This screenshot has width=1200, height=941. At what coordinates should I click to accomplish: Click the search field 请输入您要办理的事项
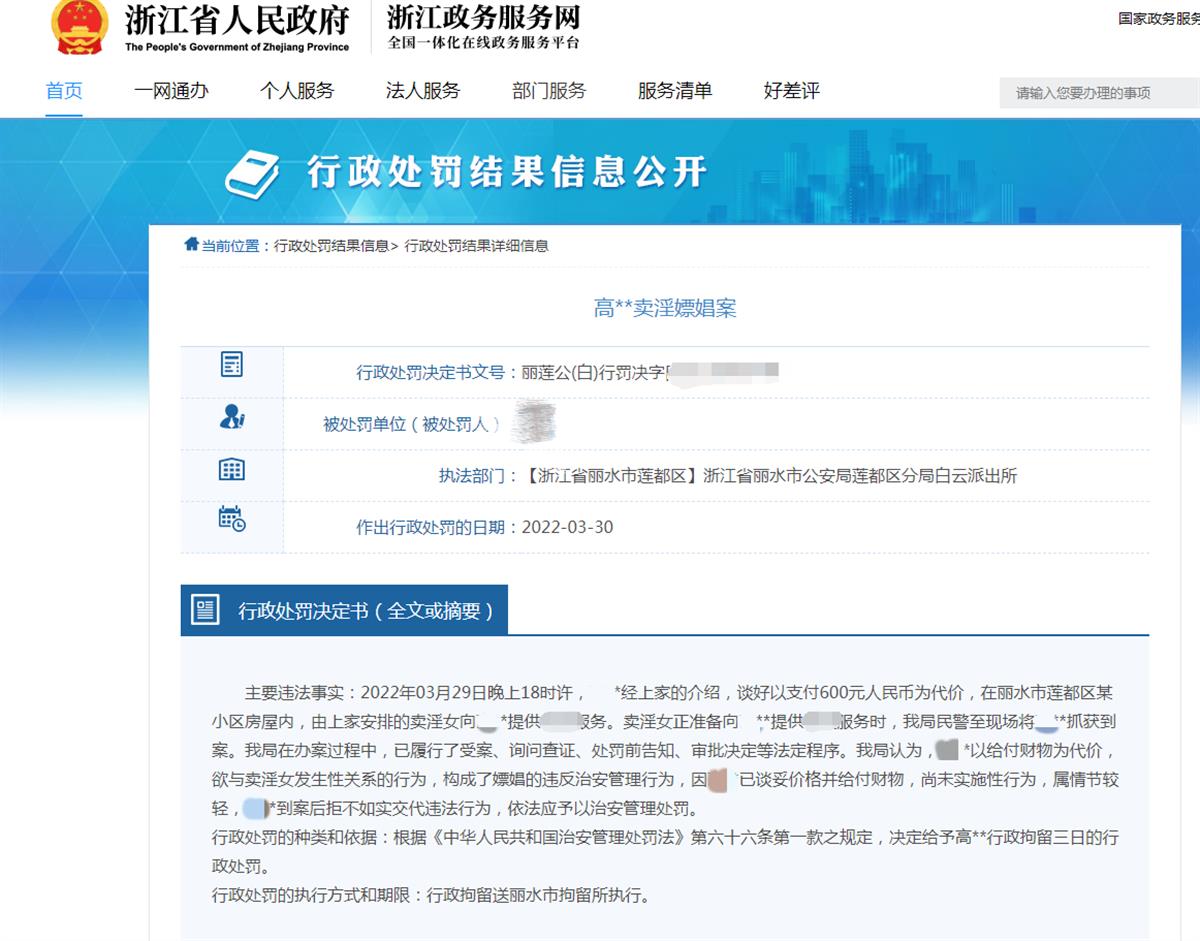1099,93
